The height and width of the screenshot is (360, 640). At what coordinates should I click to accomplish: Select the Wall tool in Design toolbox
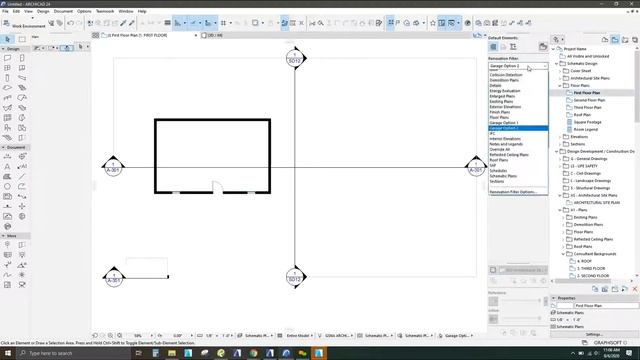click(7, 58)
